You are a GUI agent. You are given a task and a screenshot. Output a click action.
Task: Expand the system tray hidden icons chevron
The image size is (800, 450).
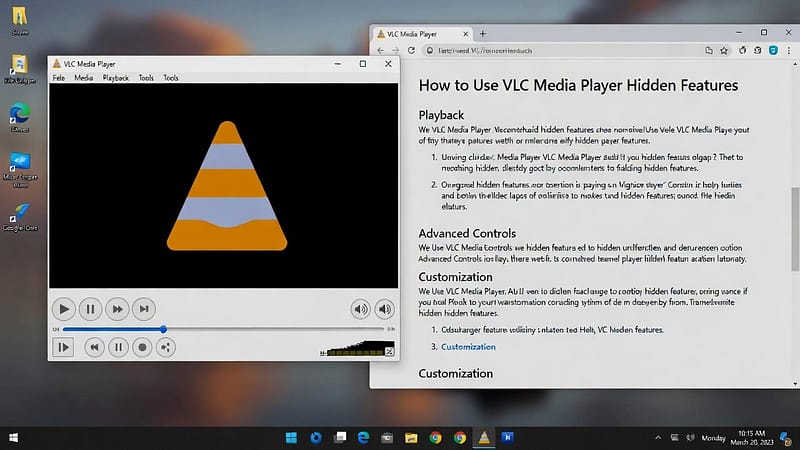(x=658, y=438)
